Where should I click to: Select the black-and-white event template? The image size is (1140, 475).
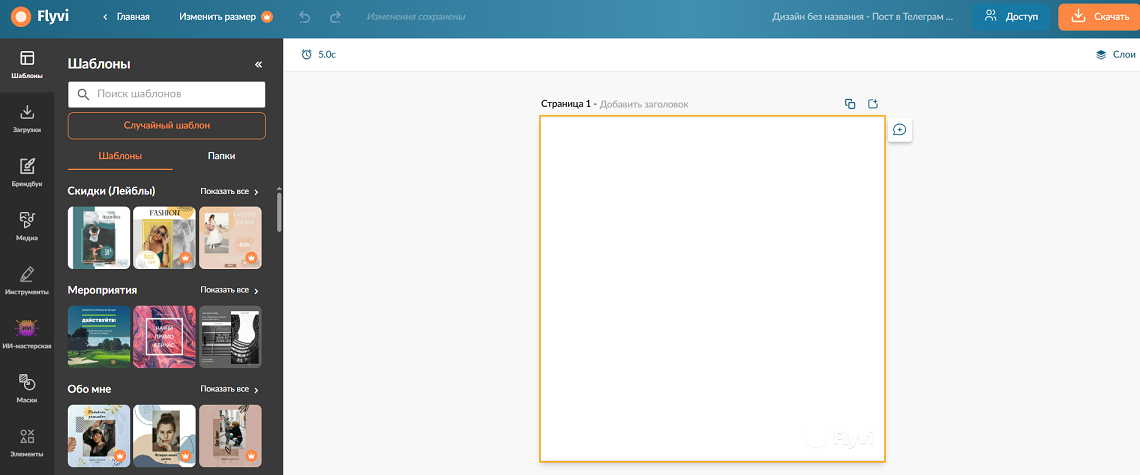(x=230, y=337)
